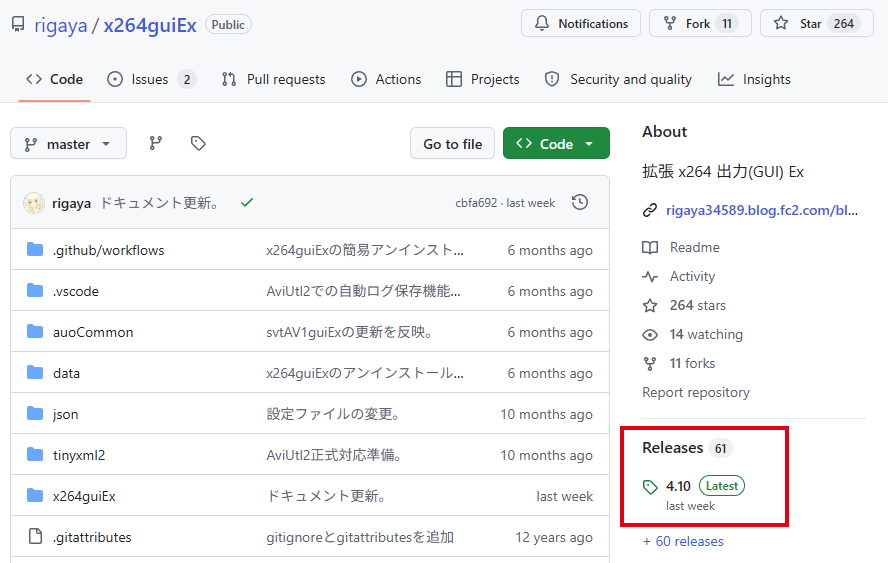Click the link chain icon in About
The height and width of the screenshot is (563, 888).
pos(650,210)
